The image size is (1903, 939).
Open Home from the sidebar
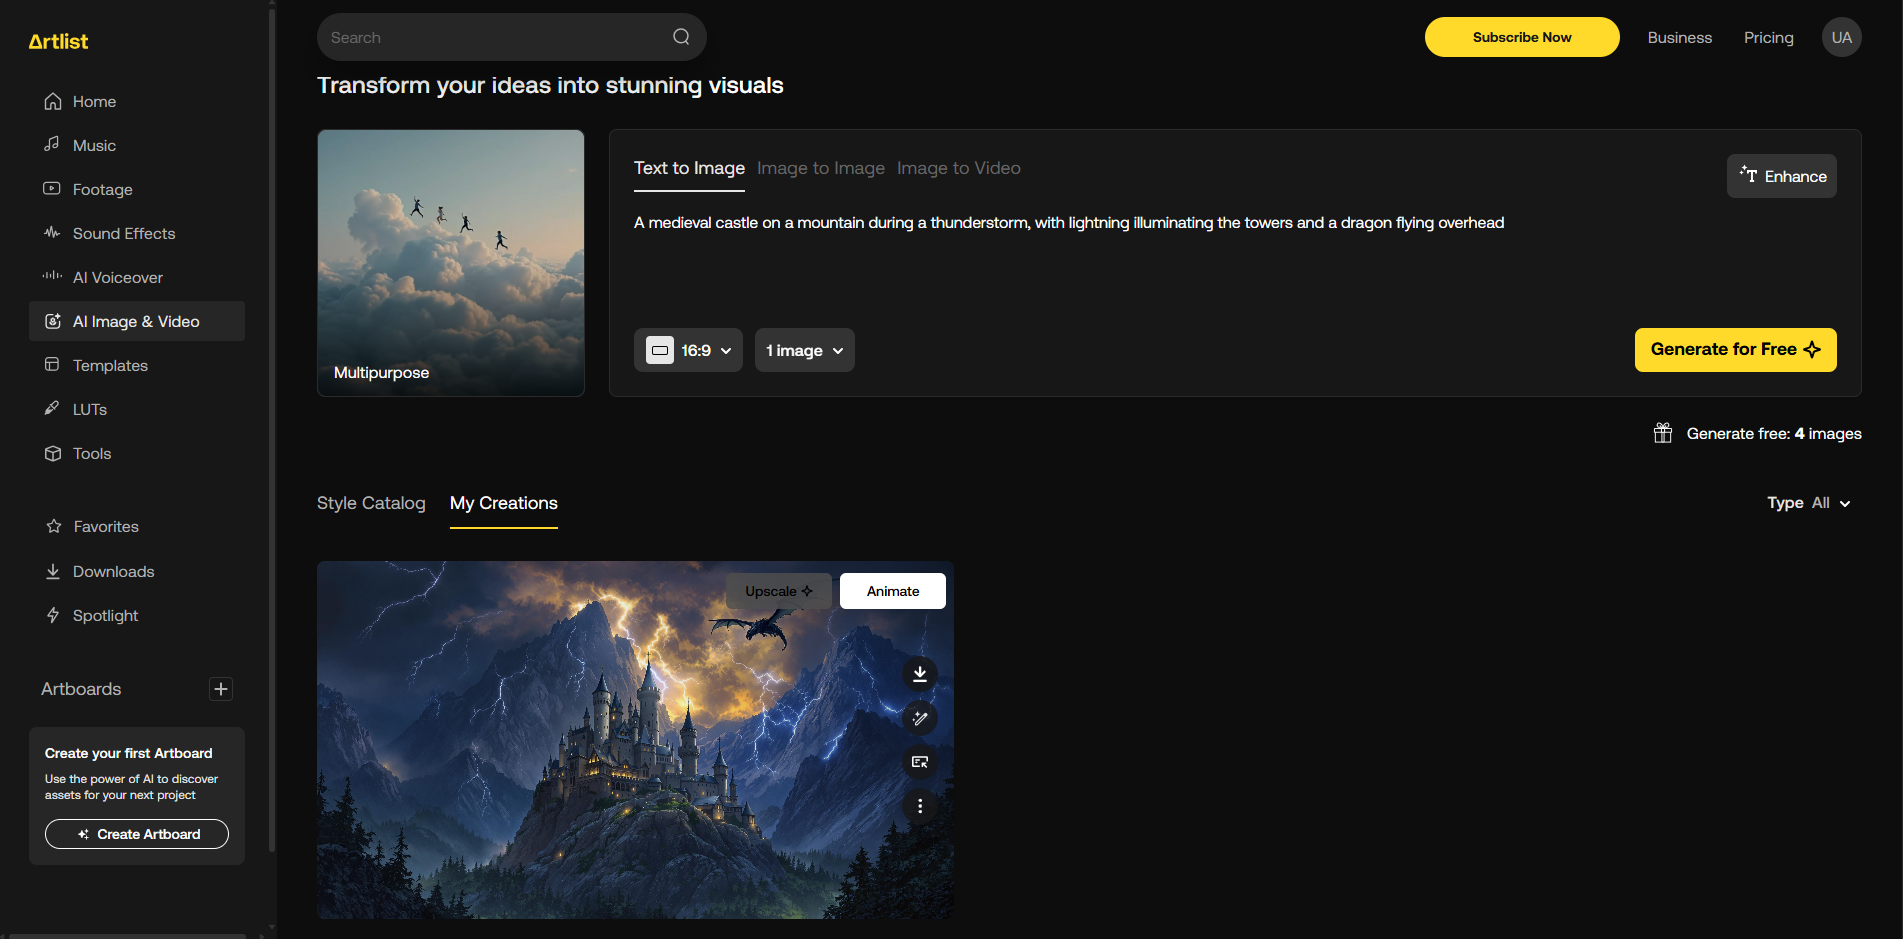136,101
